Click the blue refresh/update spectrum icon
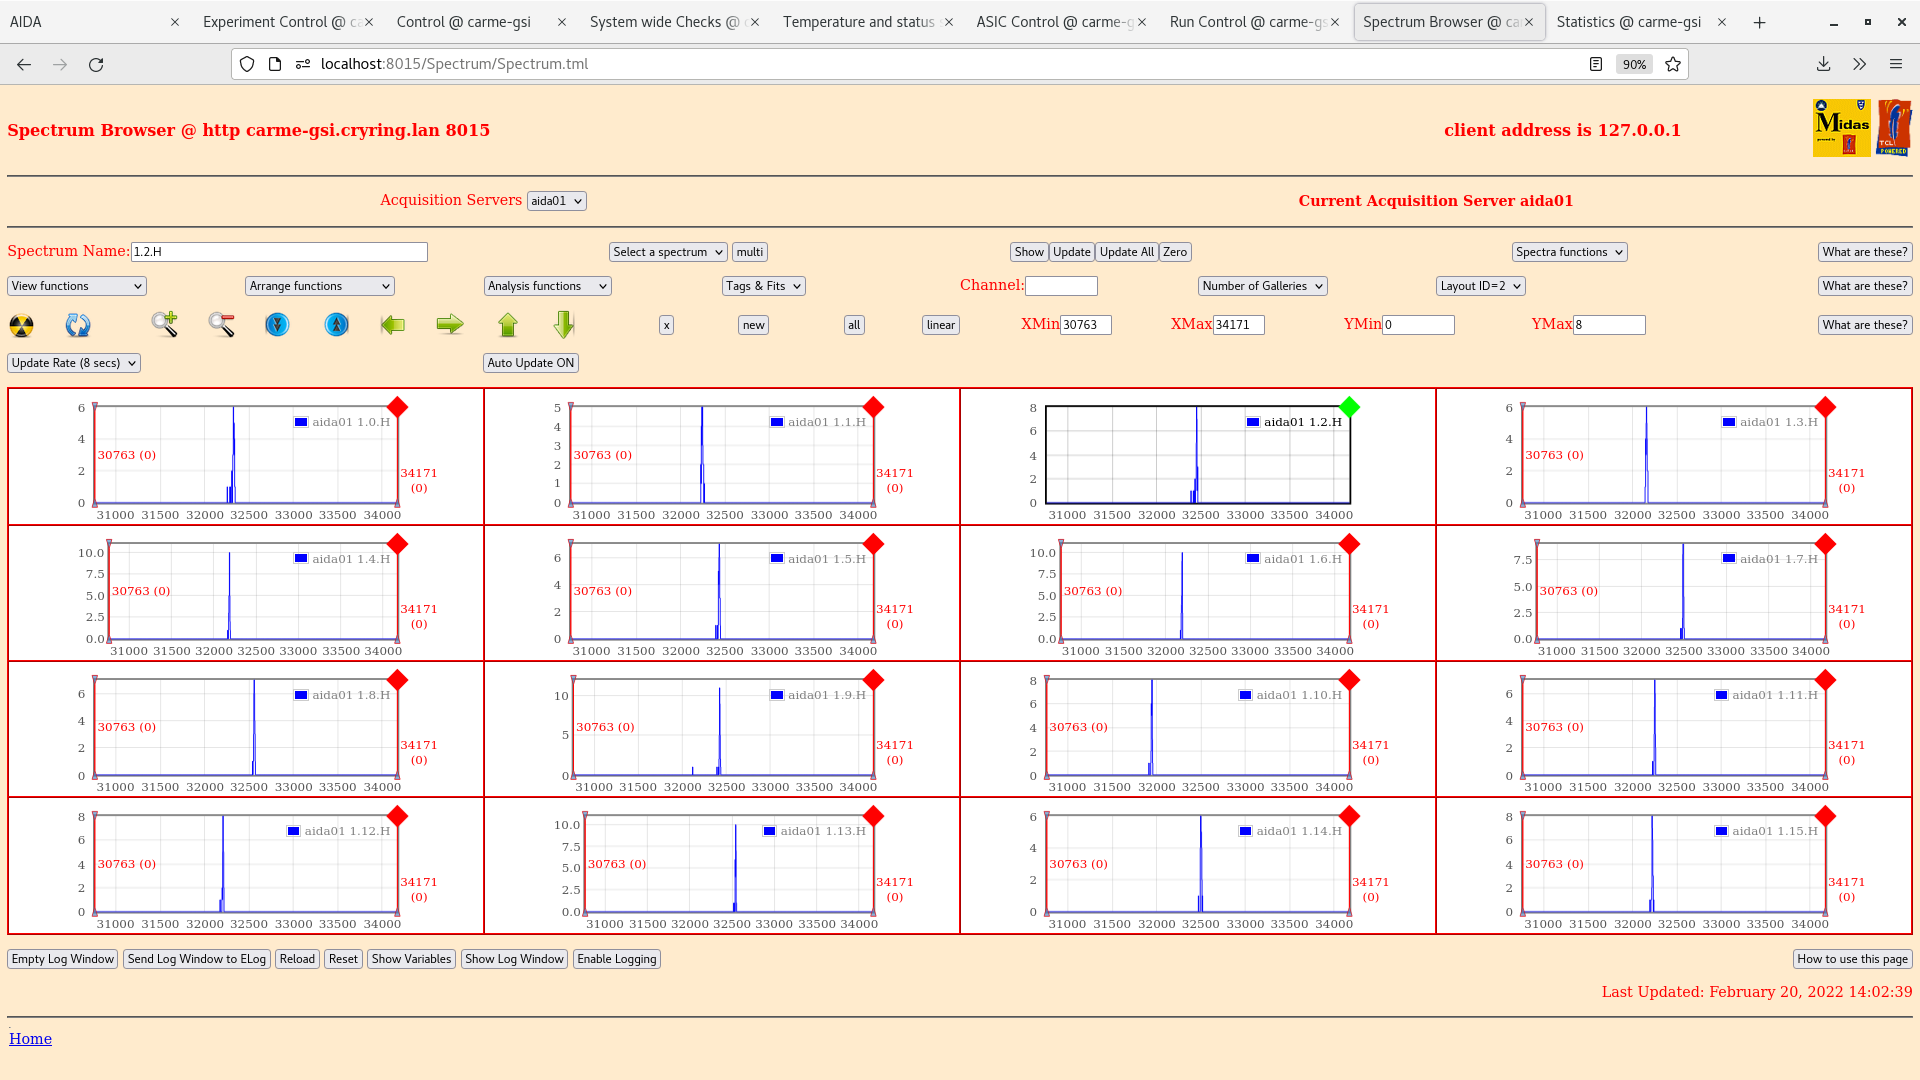 tap(78, 324)
